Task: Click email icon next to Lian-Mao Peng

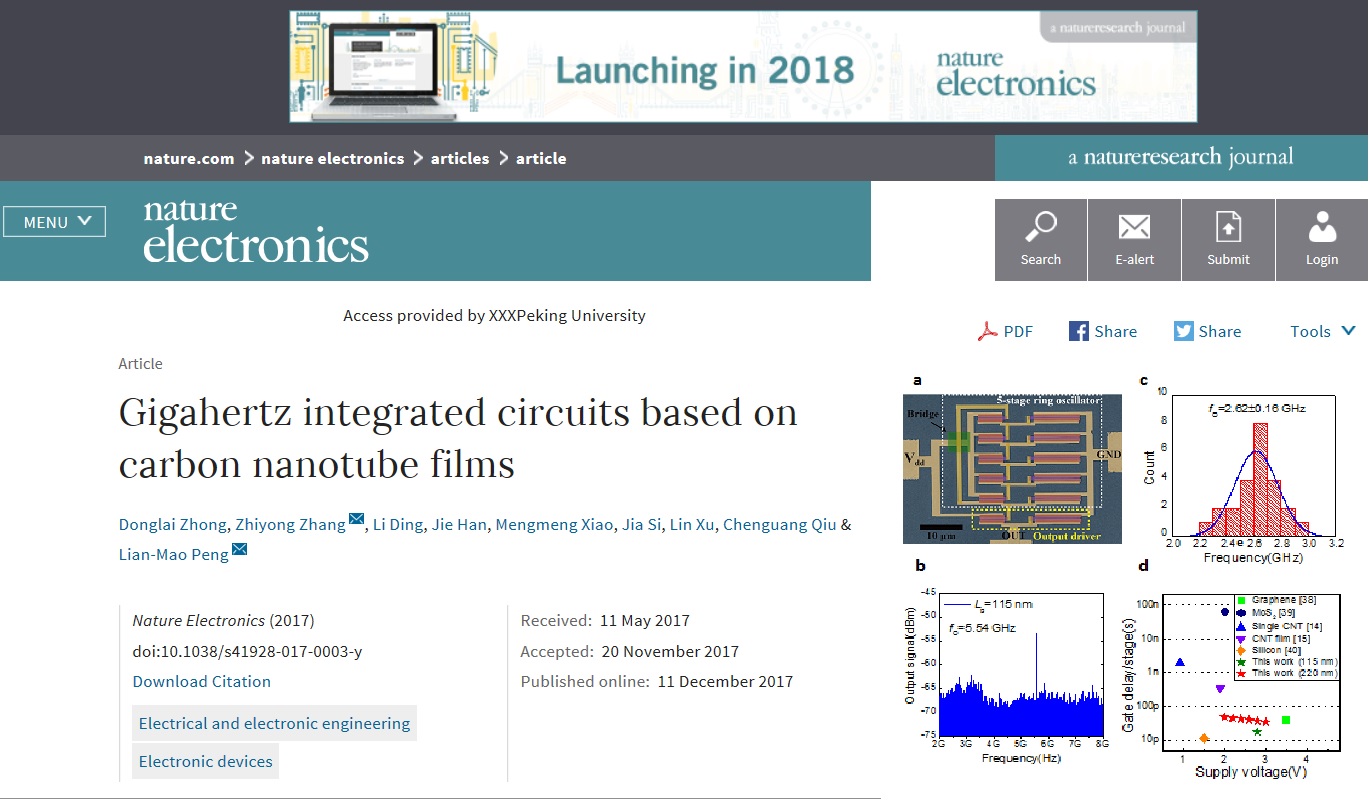Action: point(239,550)
